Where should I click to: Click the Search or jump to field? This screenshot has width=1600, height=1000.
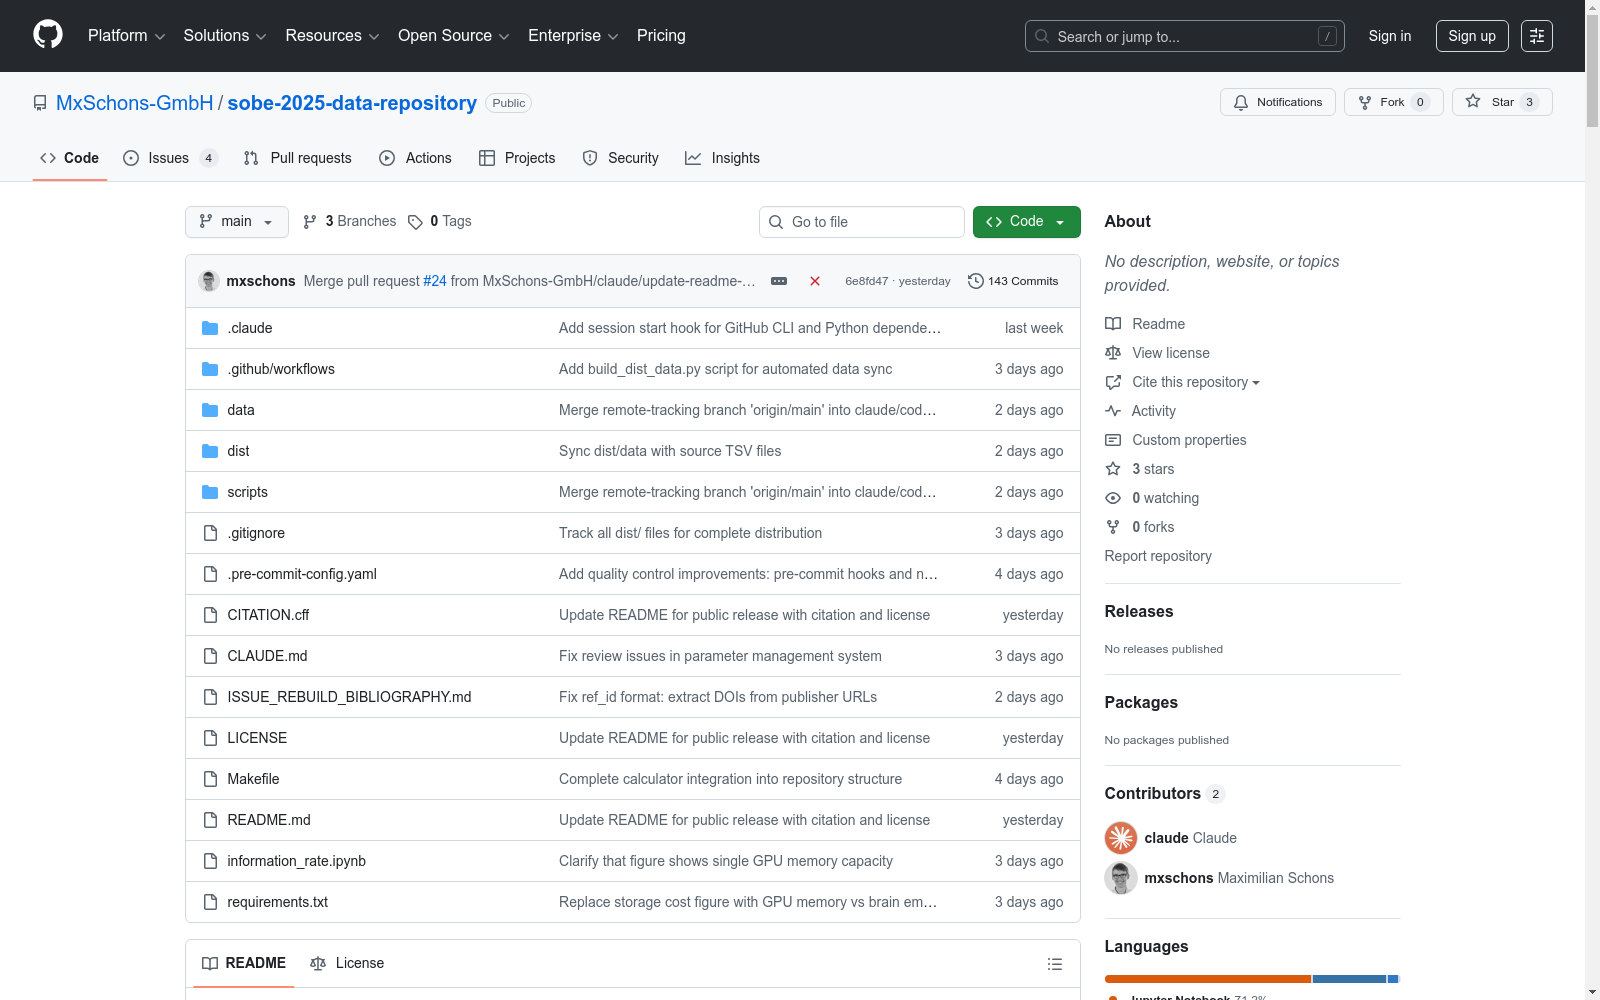point(1185,36)
